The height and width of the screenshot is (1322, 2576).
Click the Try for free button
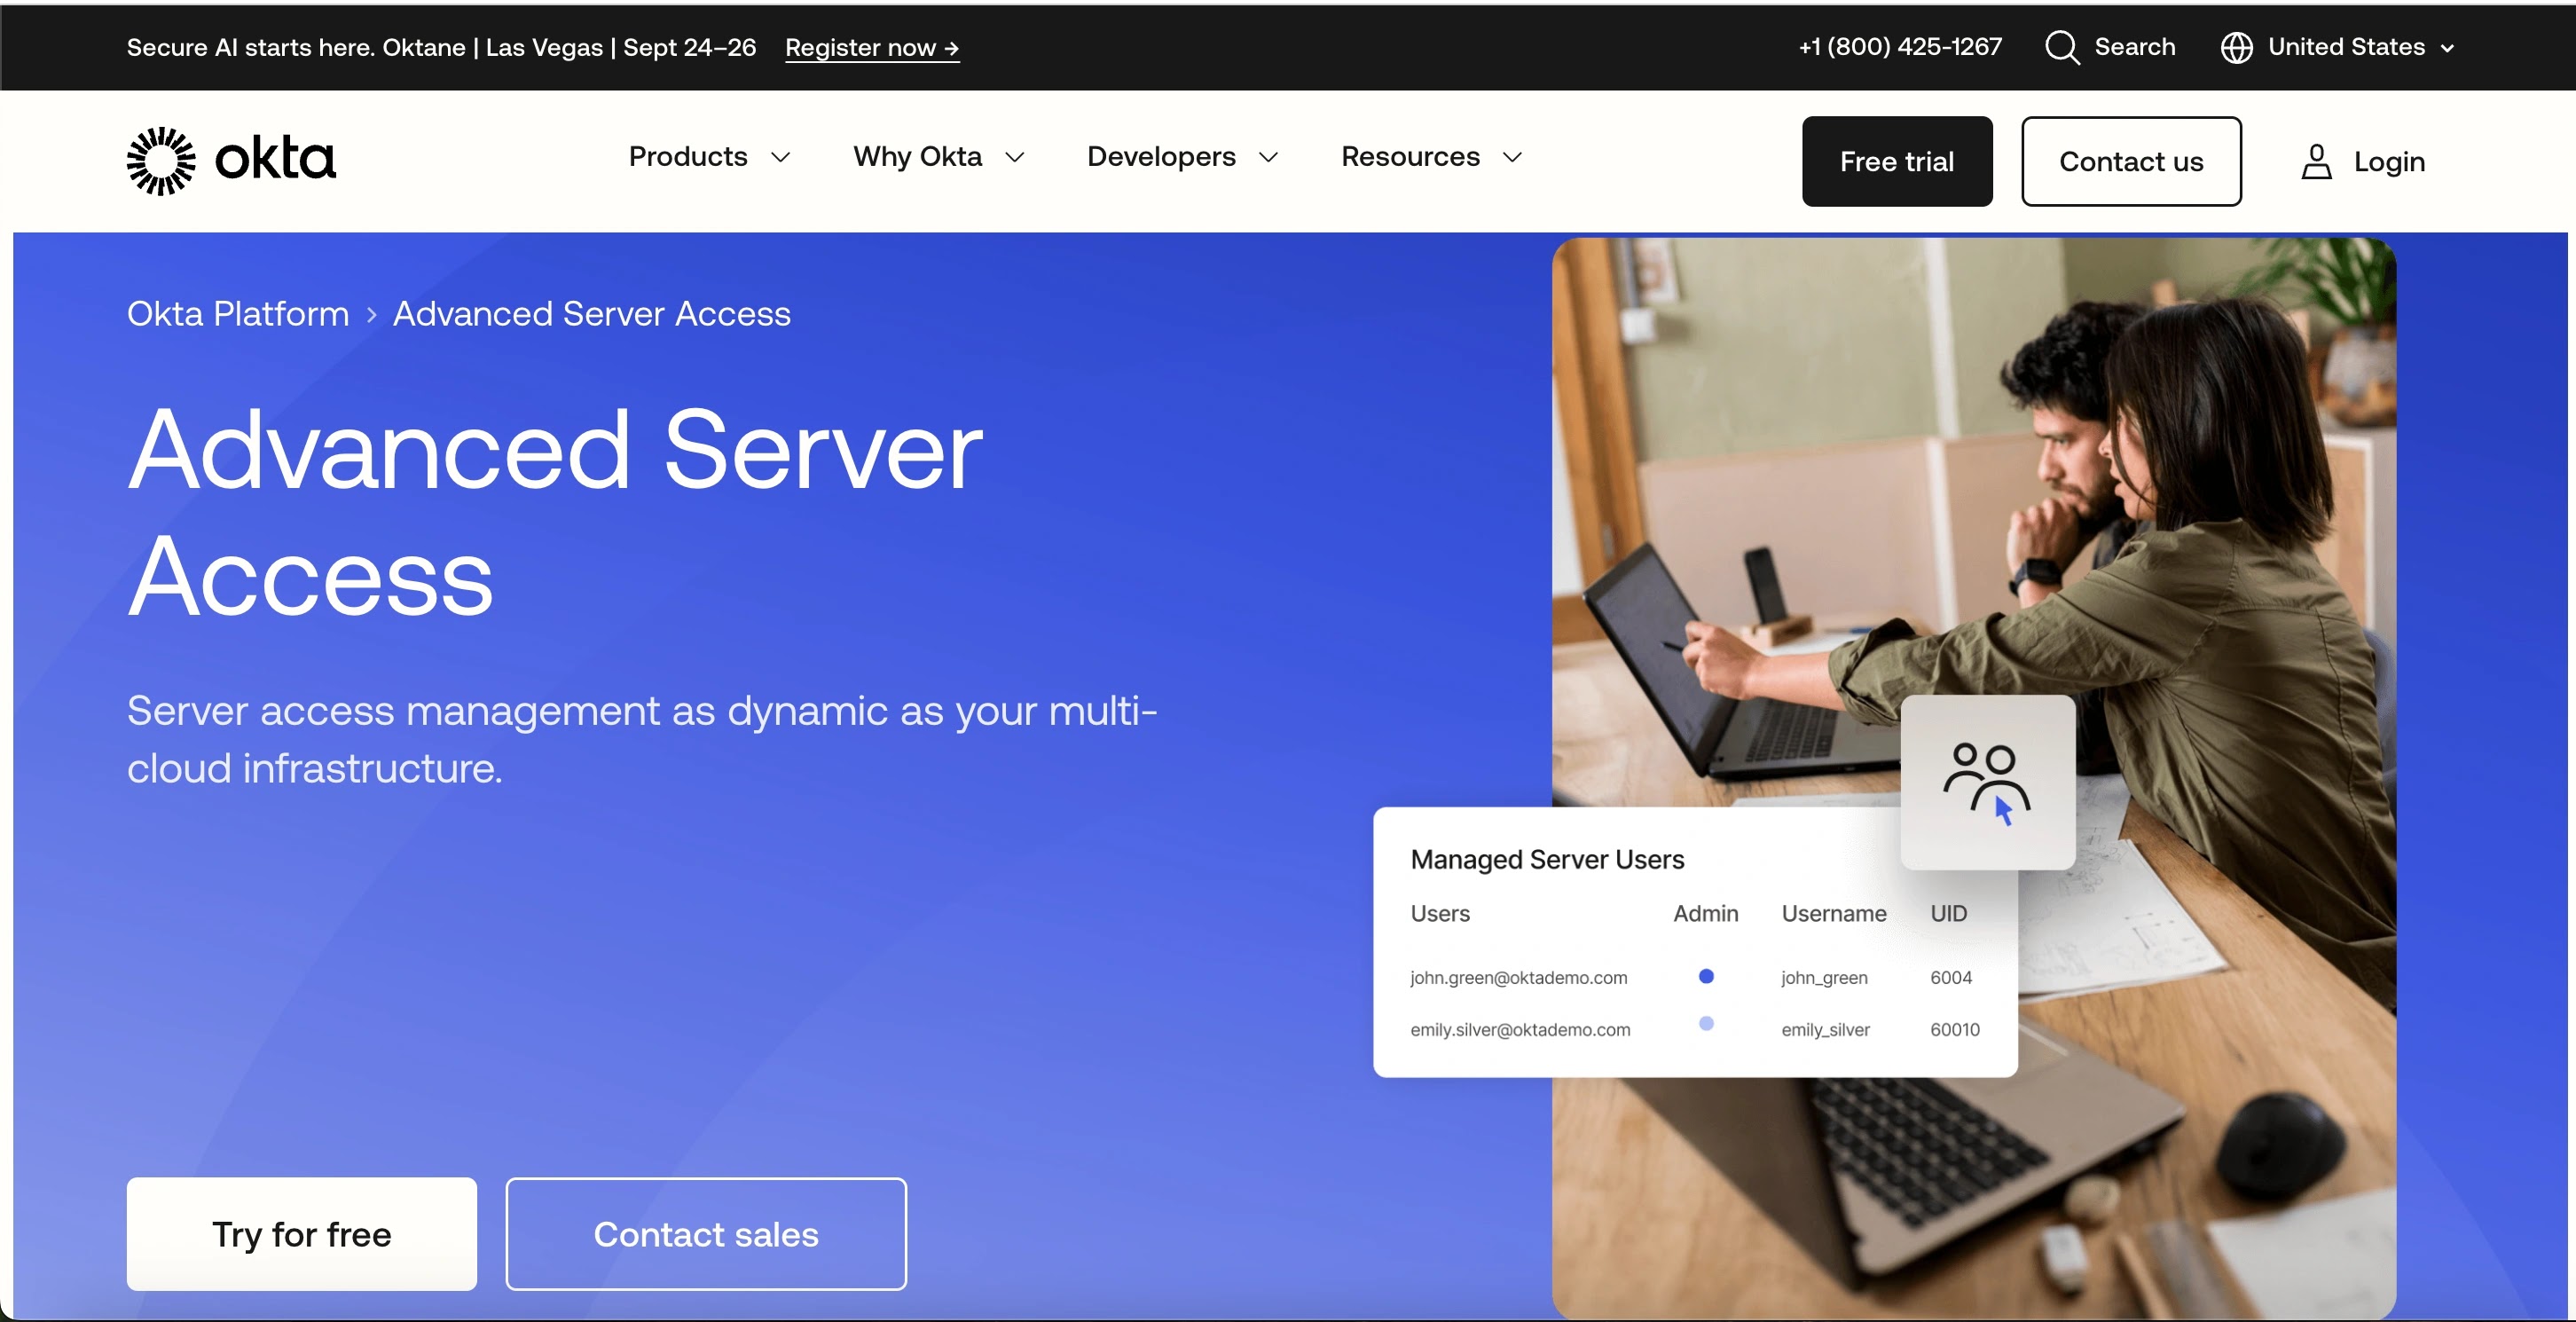coord(301,1233)
